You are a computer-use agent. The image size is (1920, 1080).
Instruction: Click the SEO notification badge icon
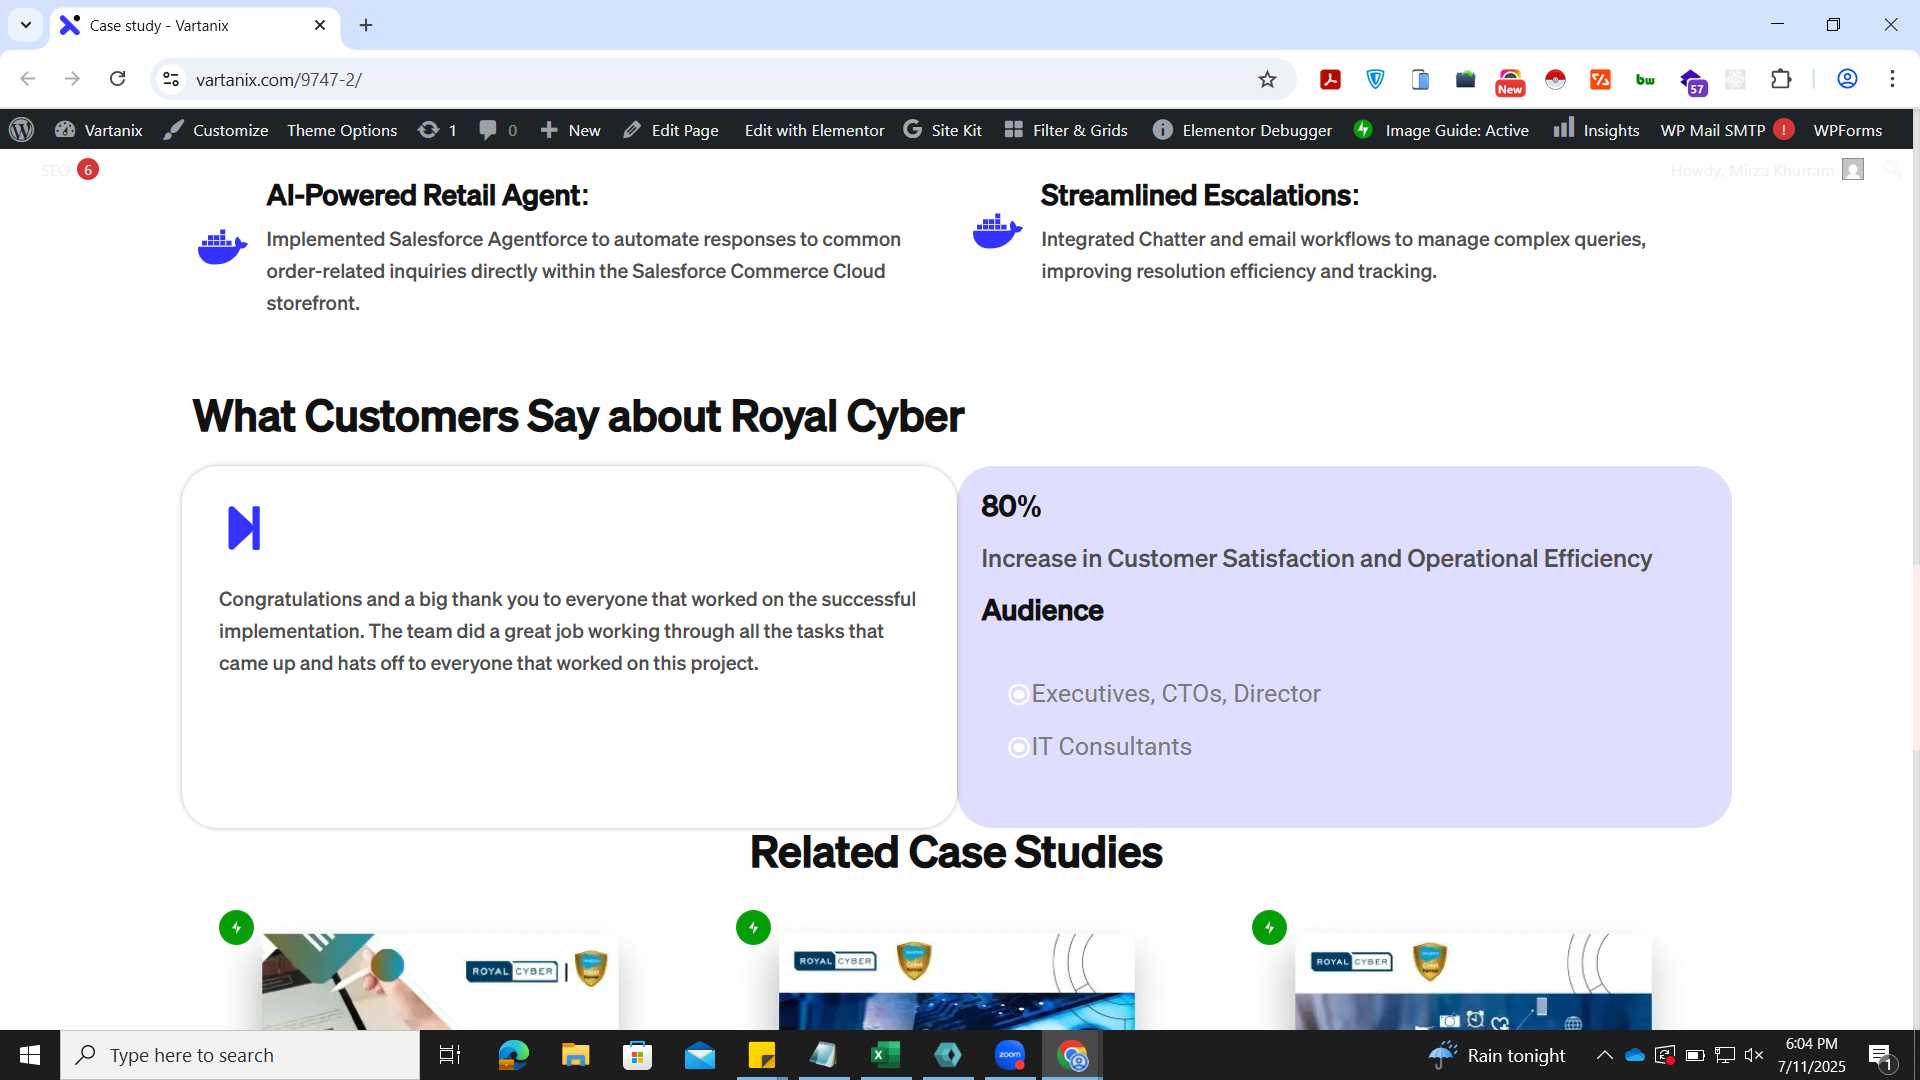coord(88,169)
